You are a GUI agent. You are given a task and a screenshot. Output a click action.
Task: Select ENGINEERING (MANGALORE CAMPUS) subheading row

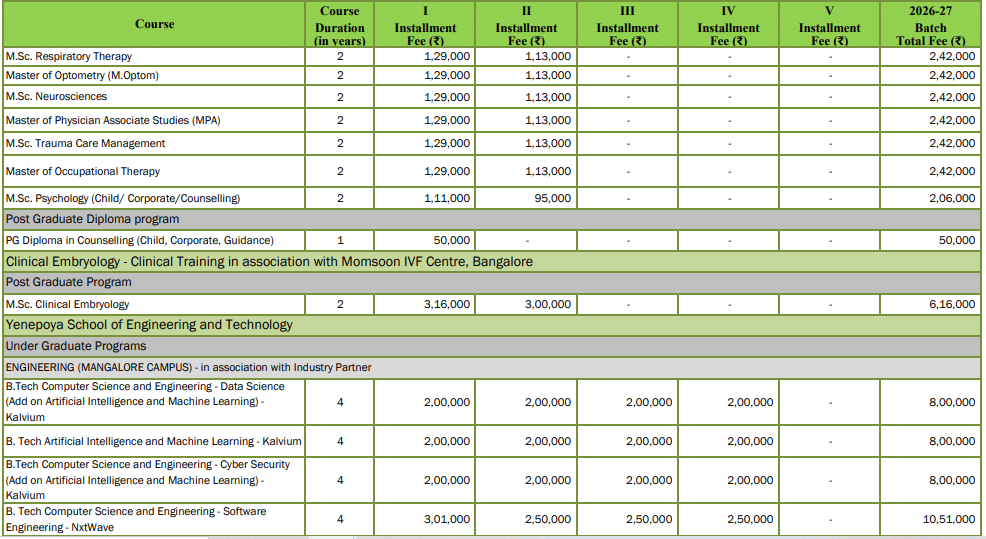coord(188,367)
